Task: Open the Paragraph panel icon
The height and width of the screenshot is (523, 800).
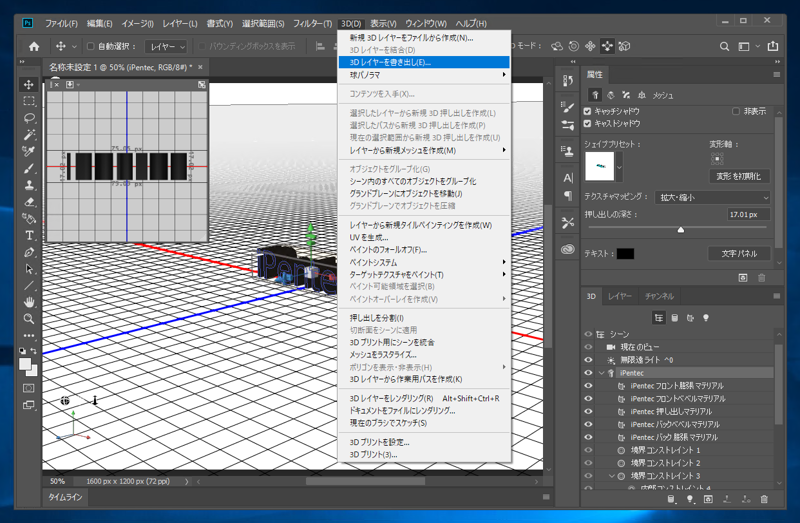Action: pos(568,195)
